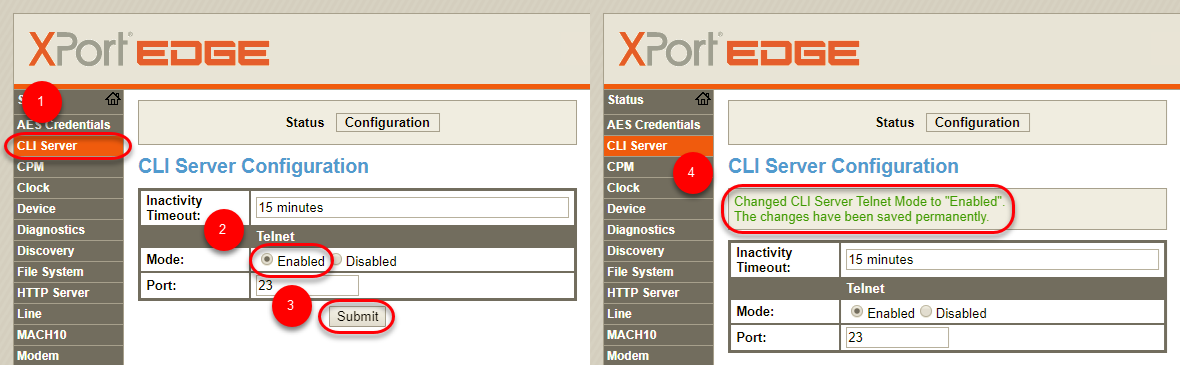Image resolution: width=1180 pixels, height=365 pixels.
Task: Click Telnet Port field in right panel
Action: coord(897,338)
